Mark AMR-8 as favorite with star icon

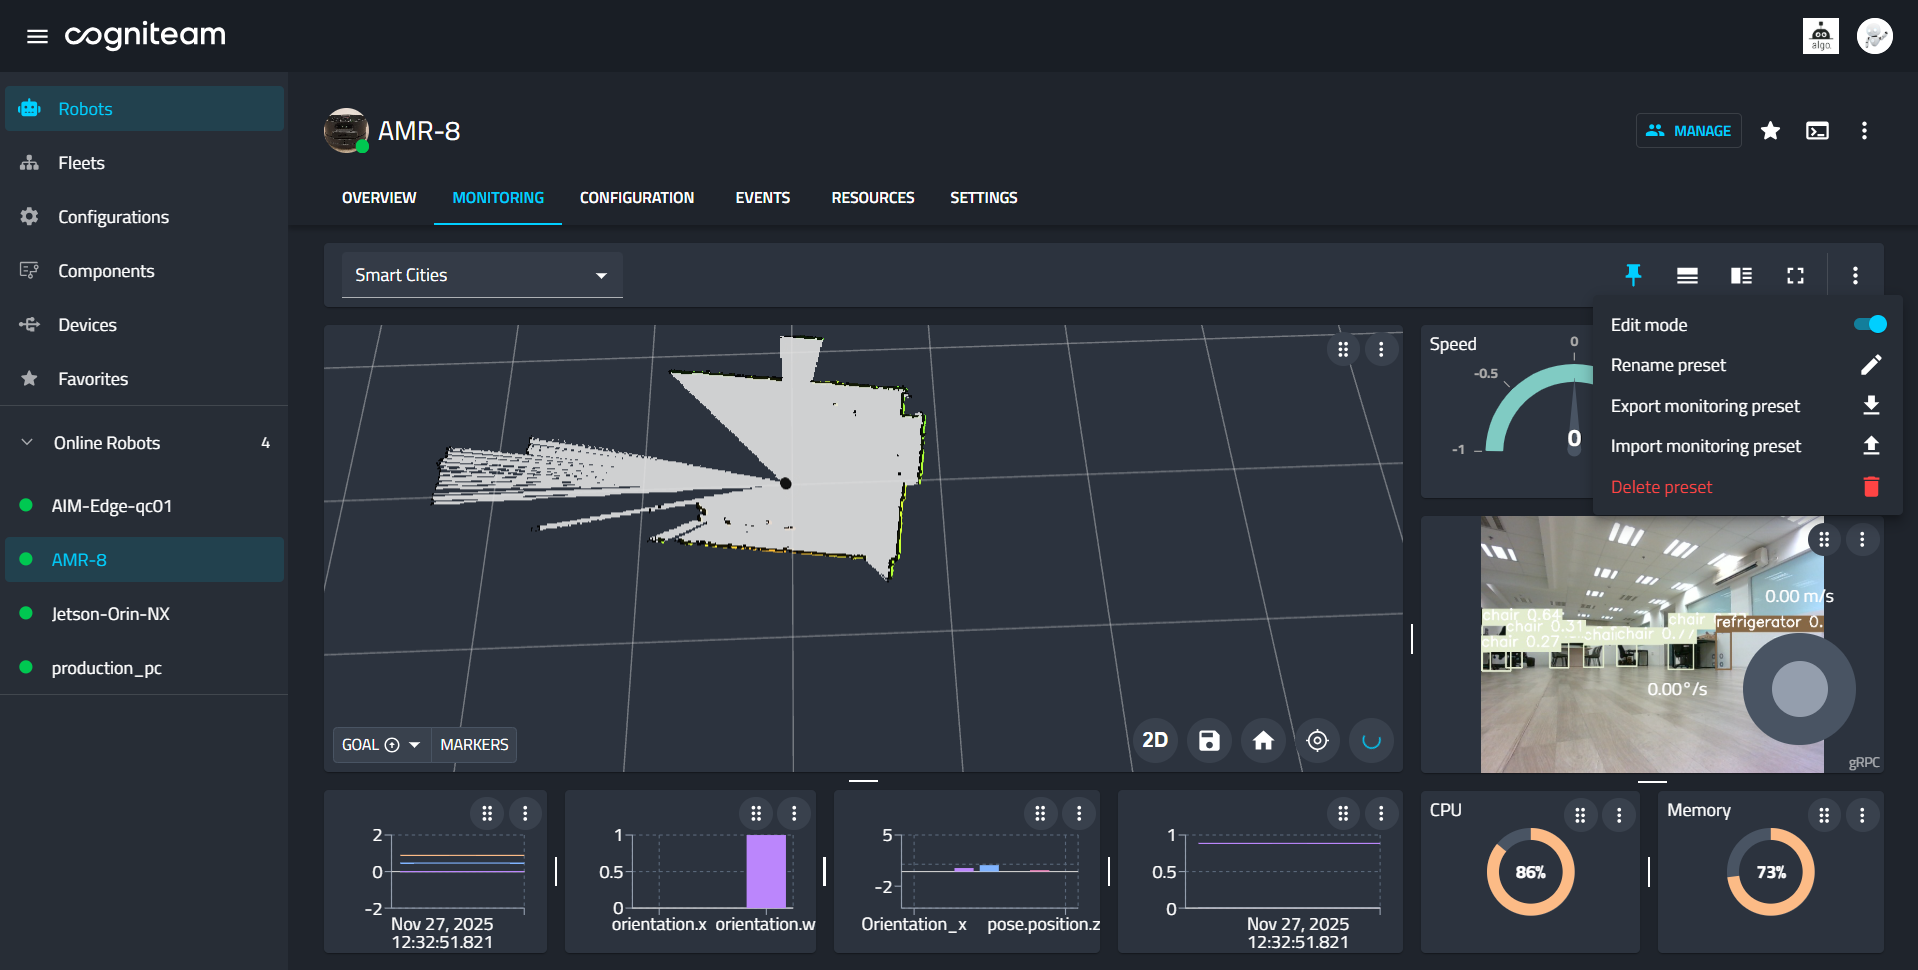click(1770, 131)
